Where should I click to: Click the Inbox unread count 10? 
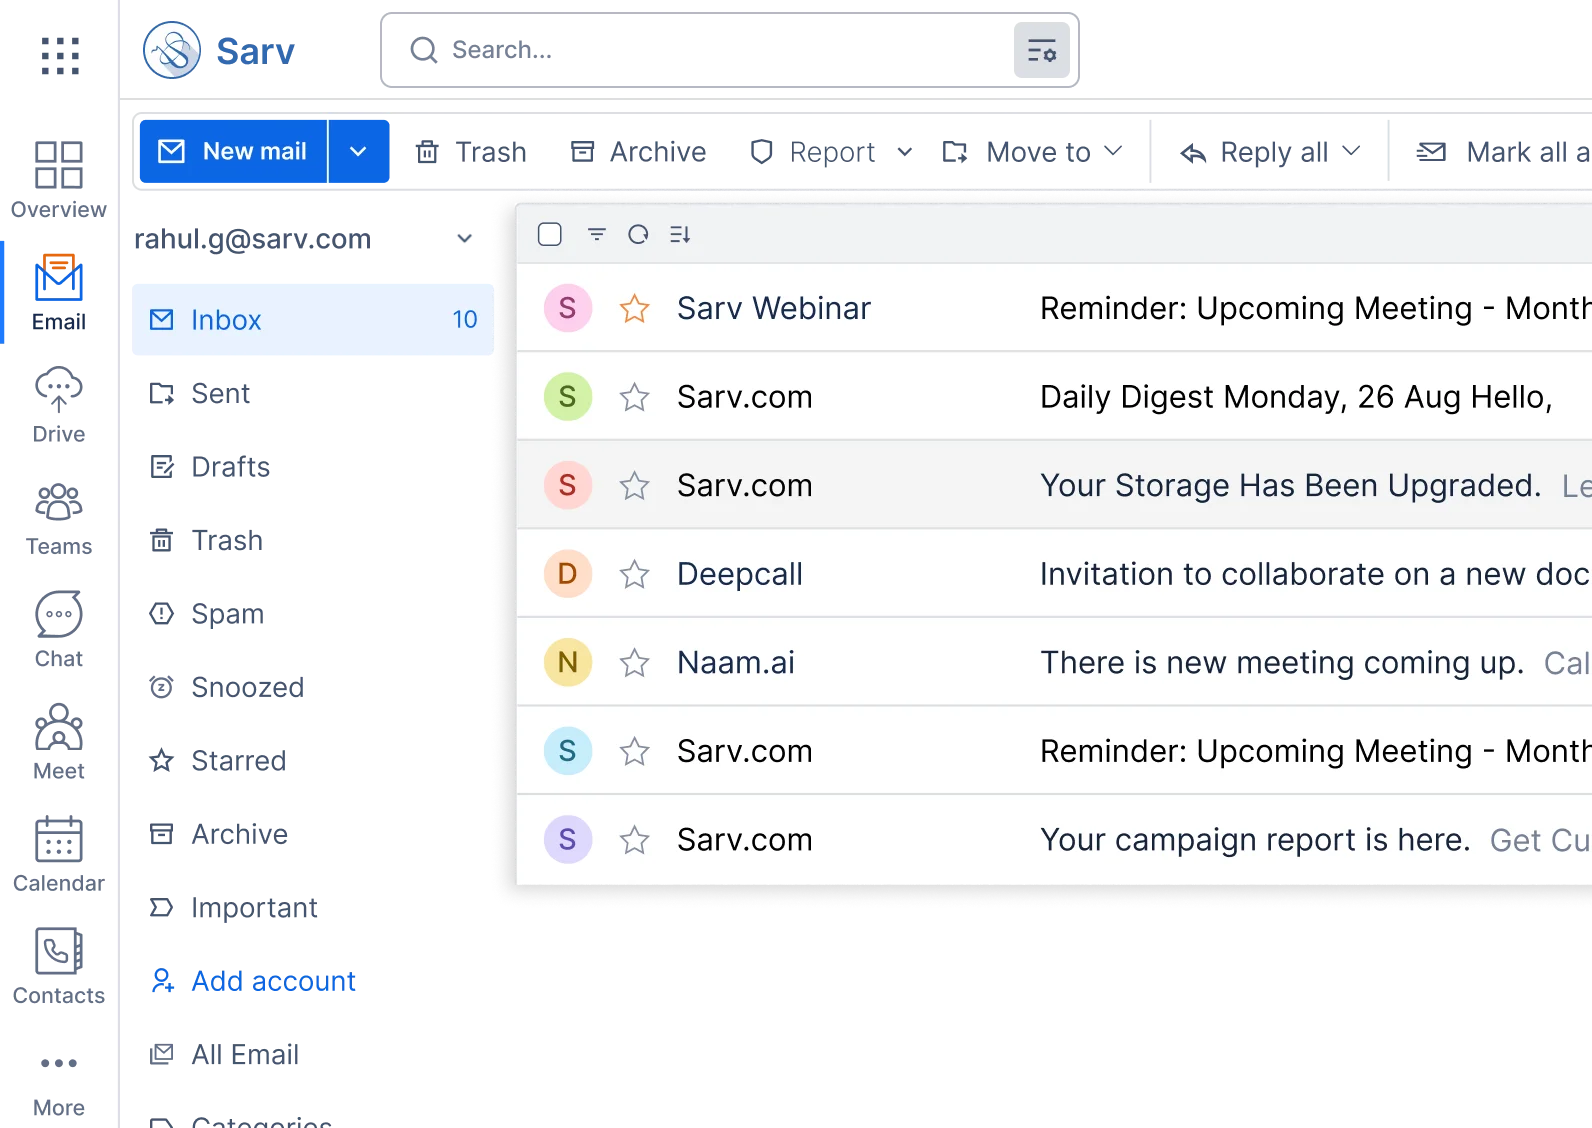click(465, 320)
